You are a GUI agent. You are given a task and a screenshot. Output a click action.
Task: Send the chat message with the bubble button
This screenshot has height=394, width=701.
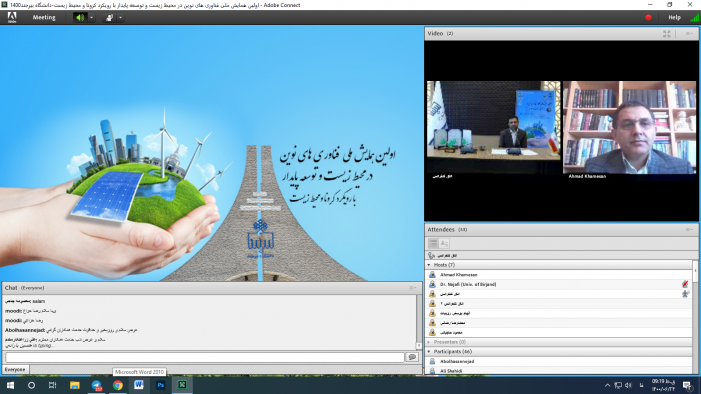click(x=412, y=357)
